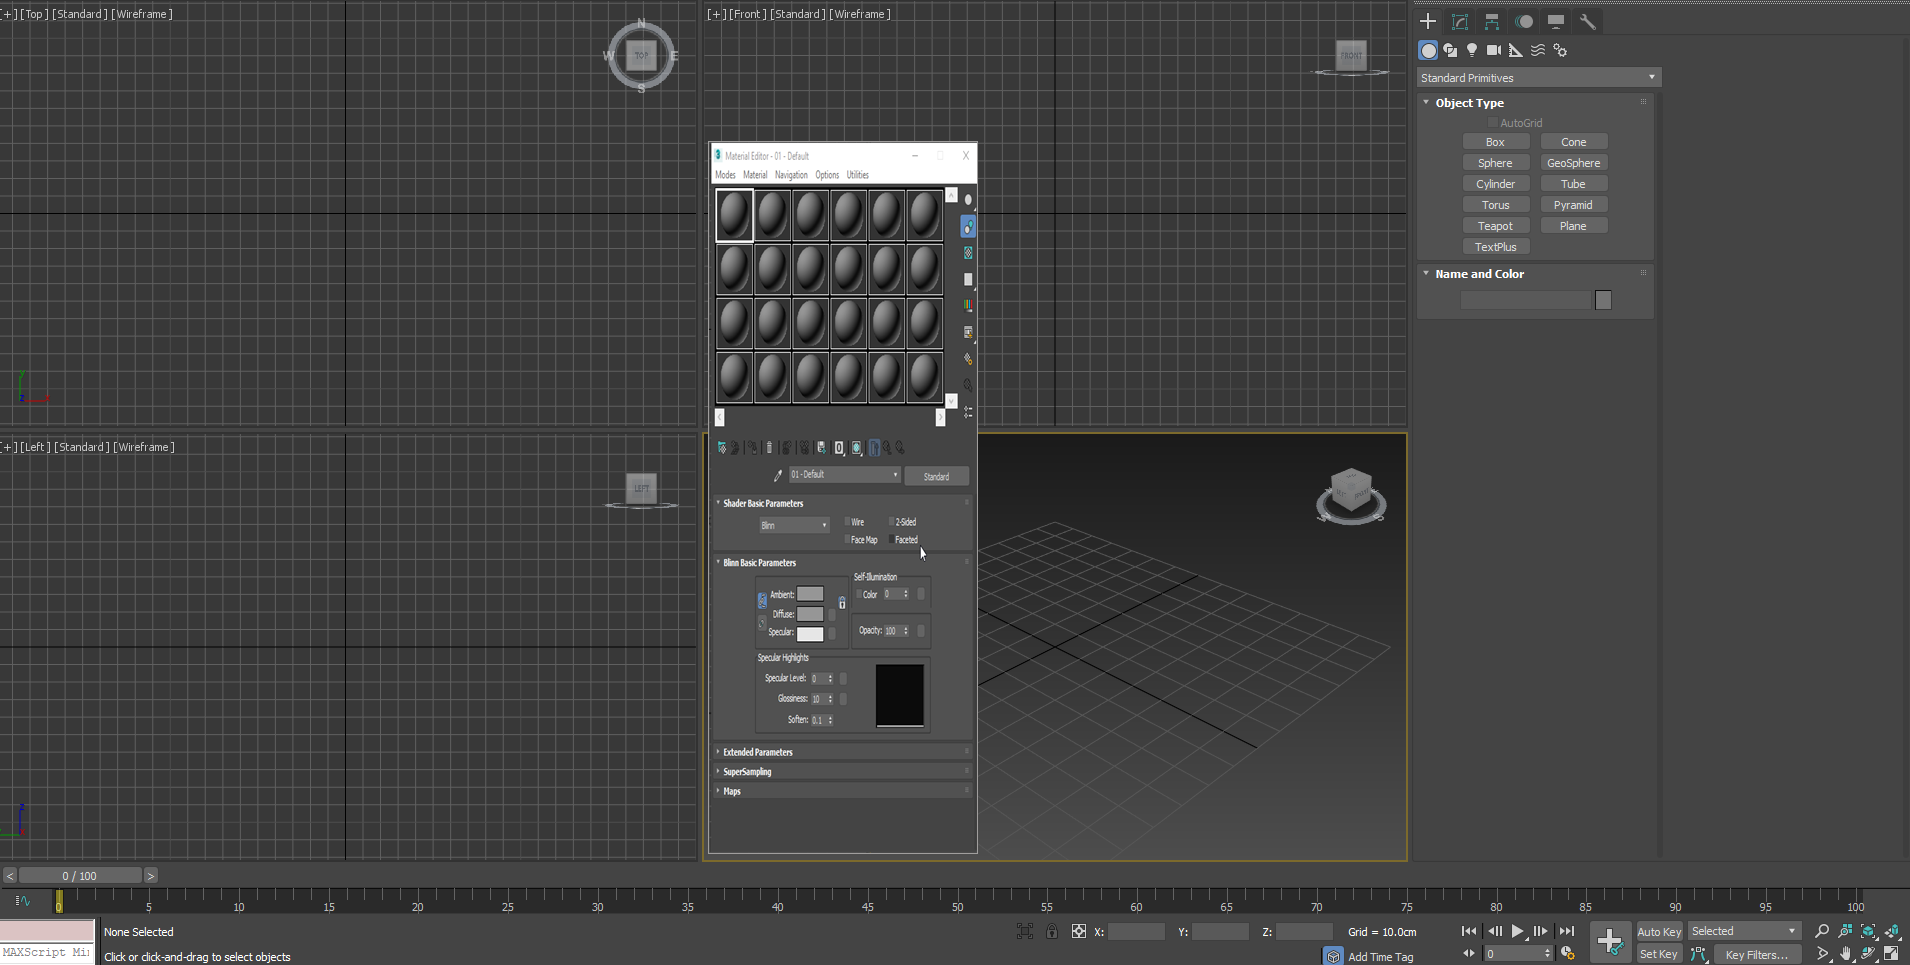Image resolution: width=1910 pixels, height=965 pixels.
Task: Open the Motion tab in command panel
Action: (1524, 21)
